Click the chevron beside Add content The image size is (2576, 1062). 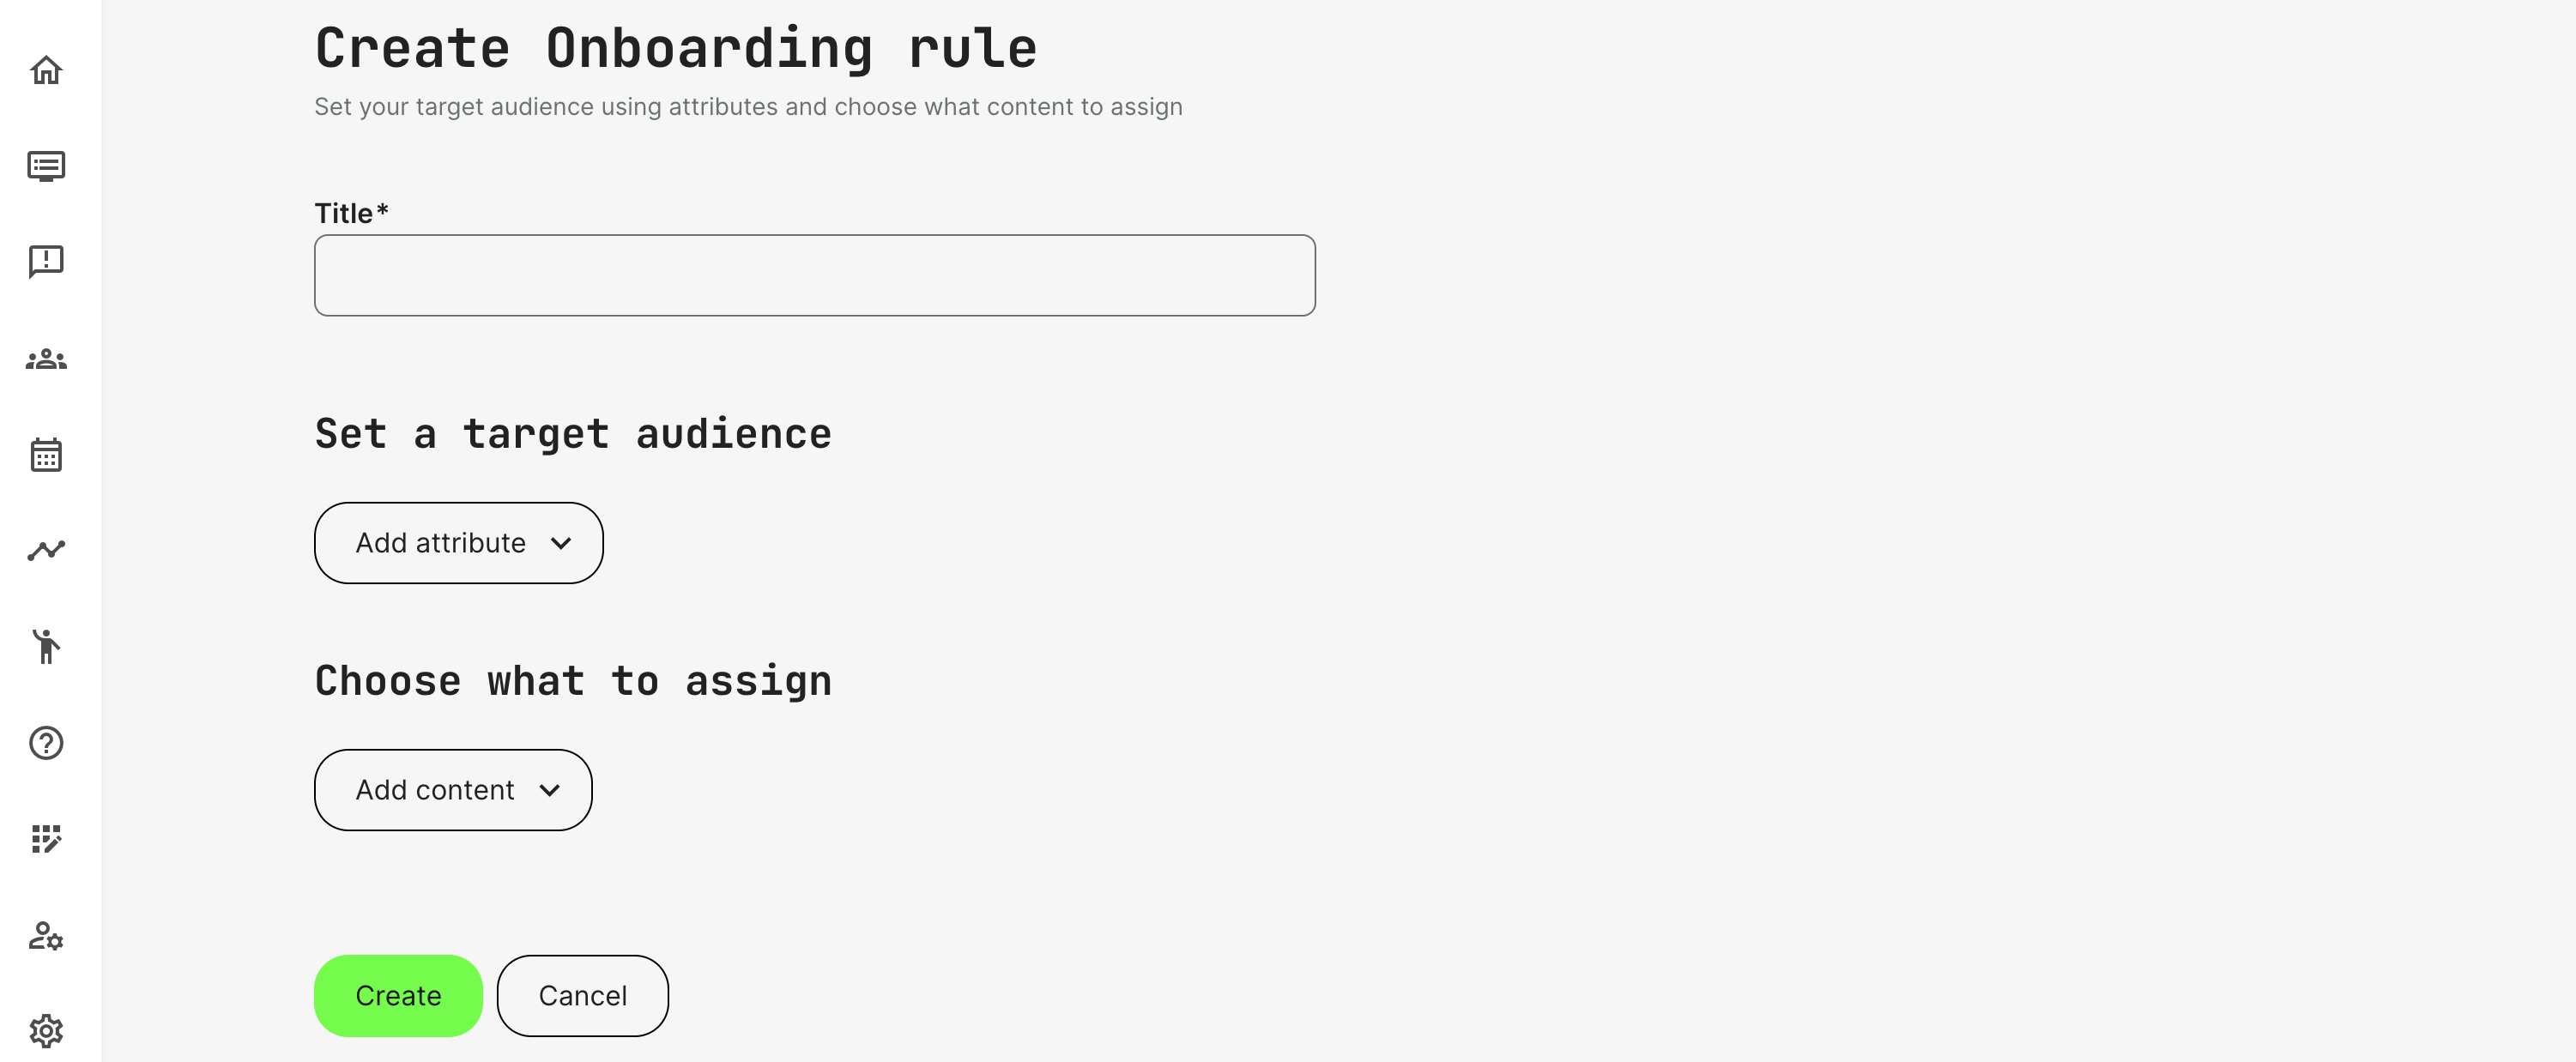point(550,790)
